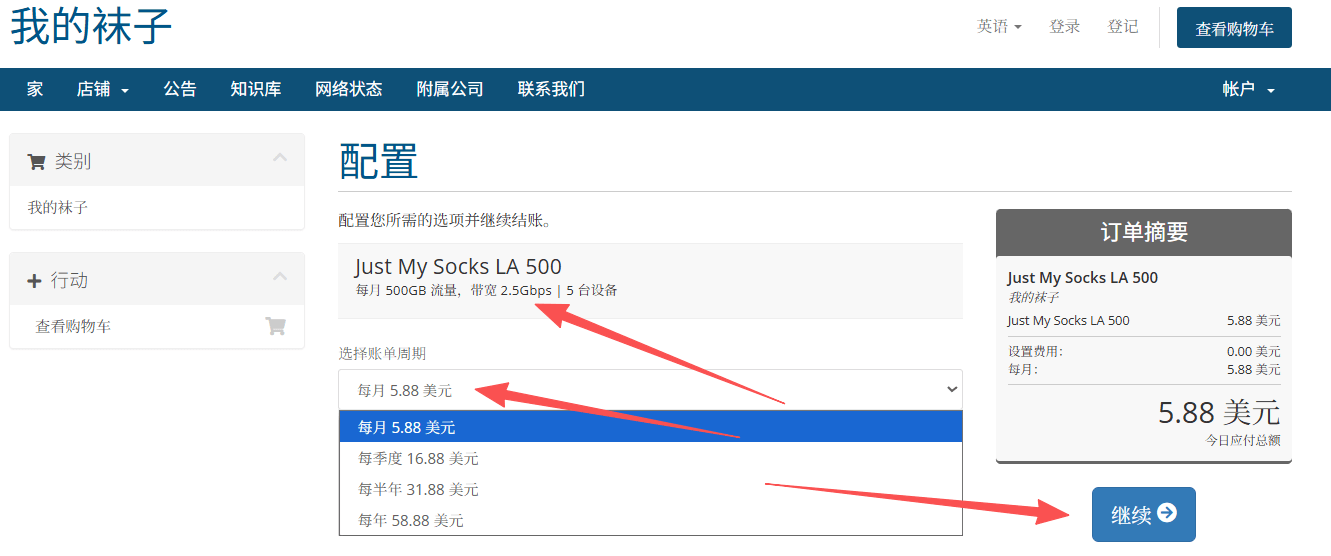1331x556 pixels.
Task: Click the 我的袜子 site logo title
Action: click(x=91, y=26)
